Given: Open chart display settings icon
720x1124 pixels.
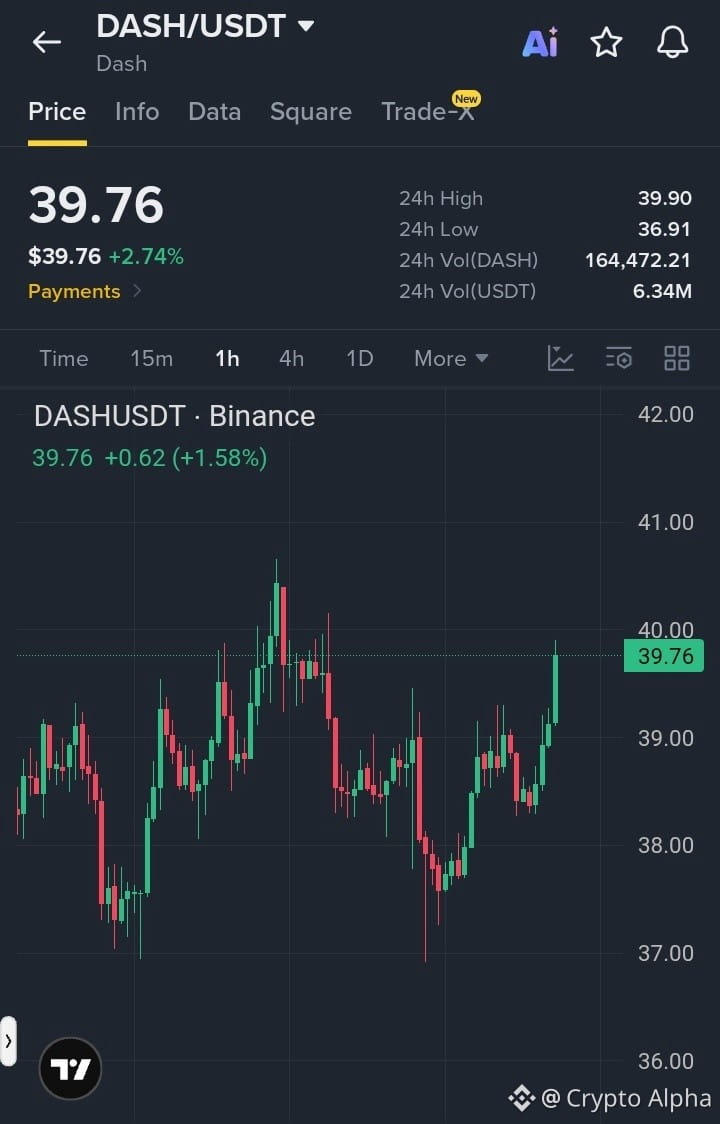Looking at the screenshot, I should pos(618,358).
